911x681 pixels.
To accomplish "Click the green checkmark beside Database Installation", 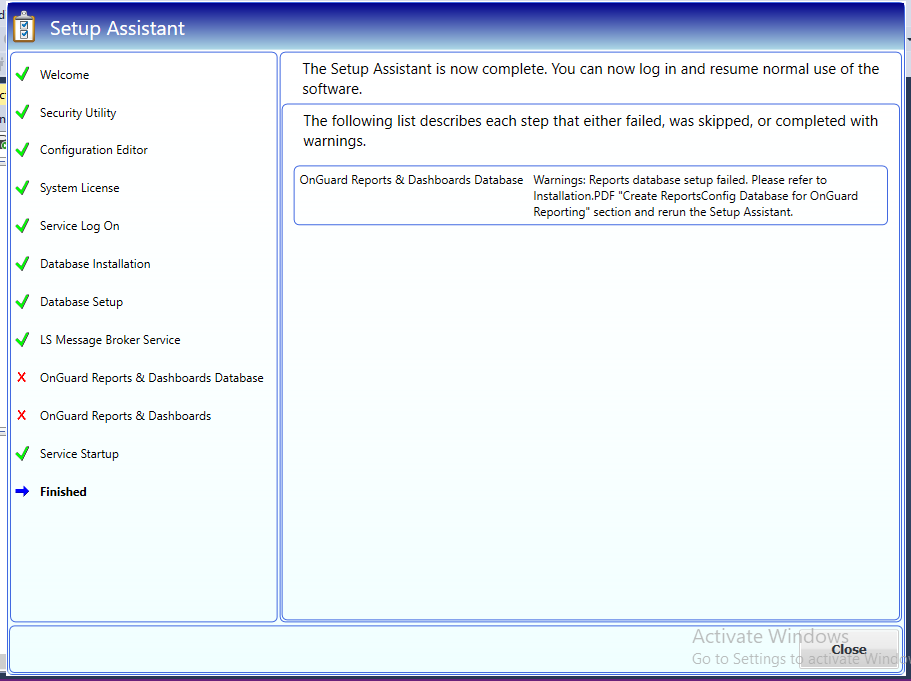I will coord(23,264).
